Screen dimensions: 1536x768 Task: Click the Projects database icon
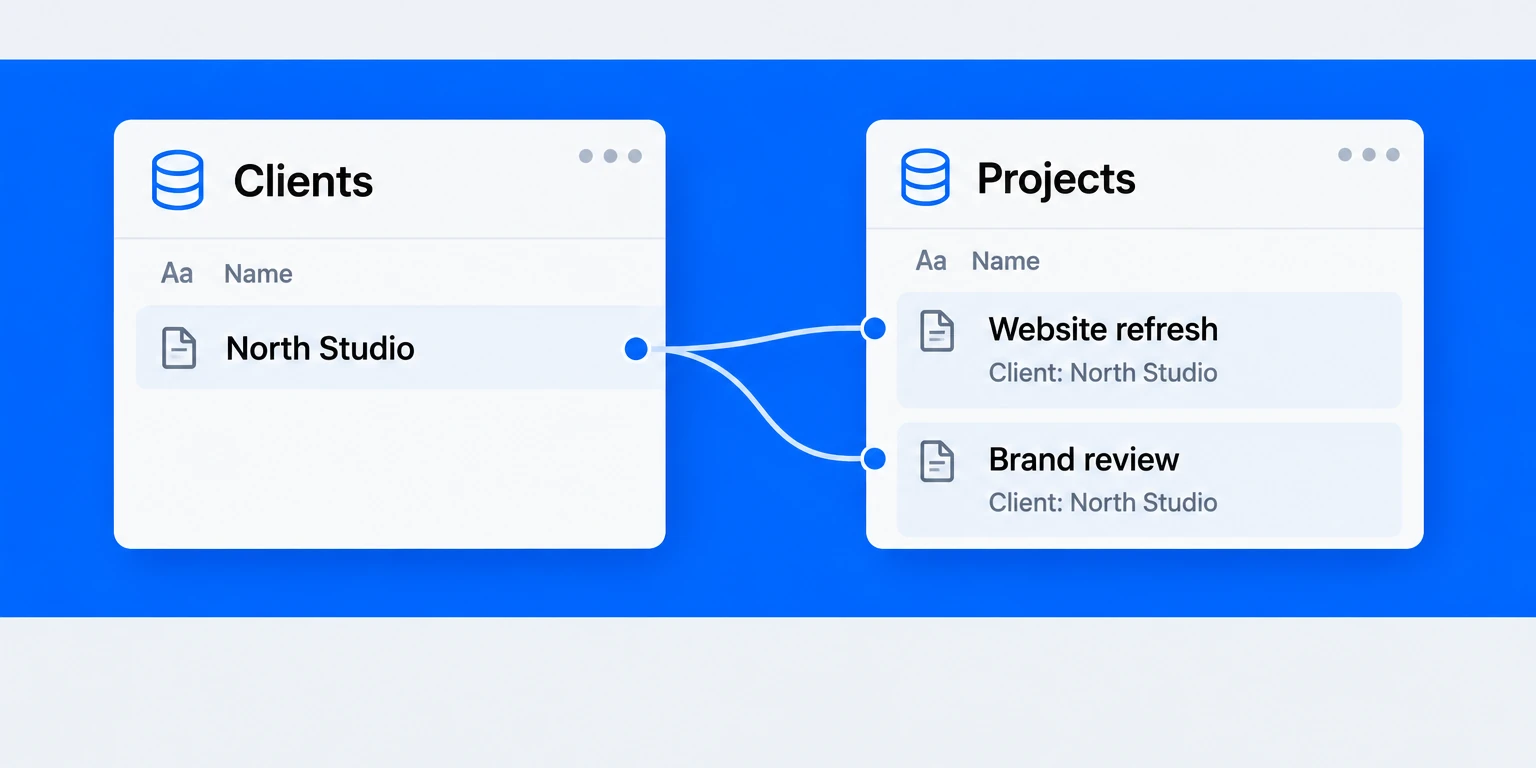coord(925,178)
